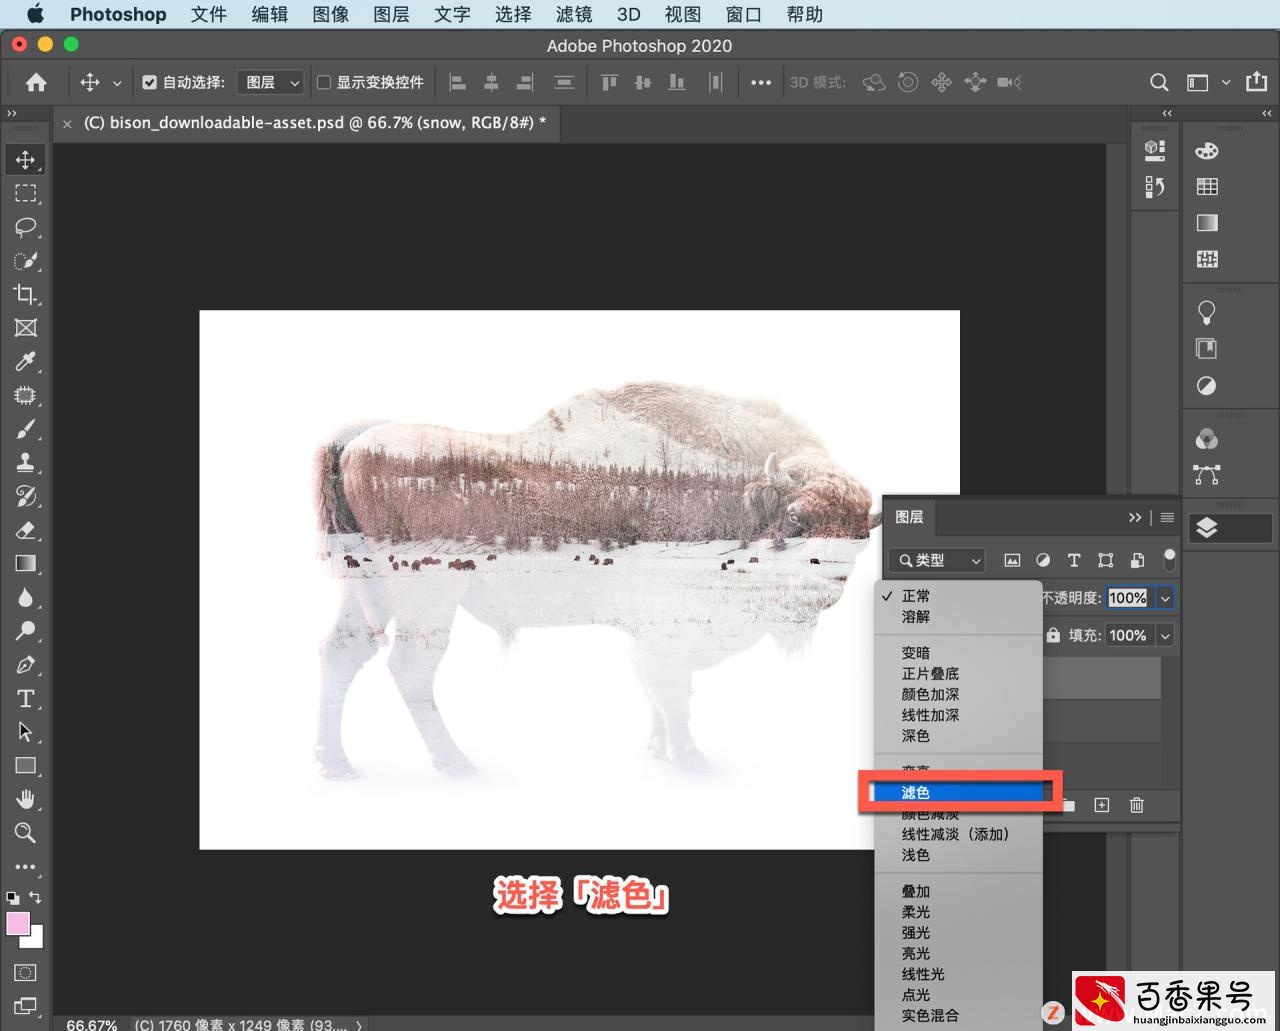Screen dimensions: 1280x1031
Task: Select the Brush tool
Action: pyautogui.click(x=26, y=429)
